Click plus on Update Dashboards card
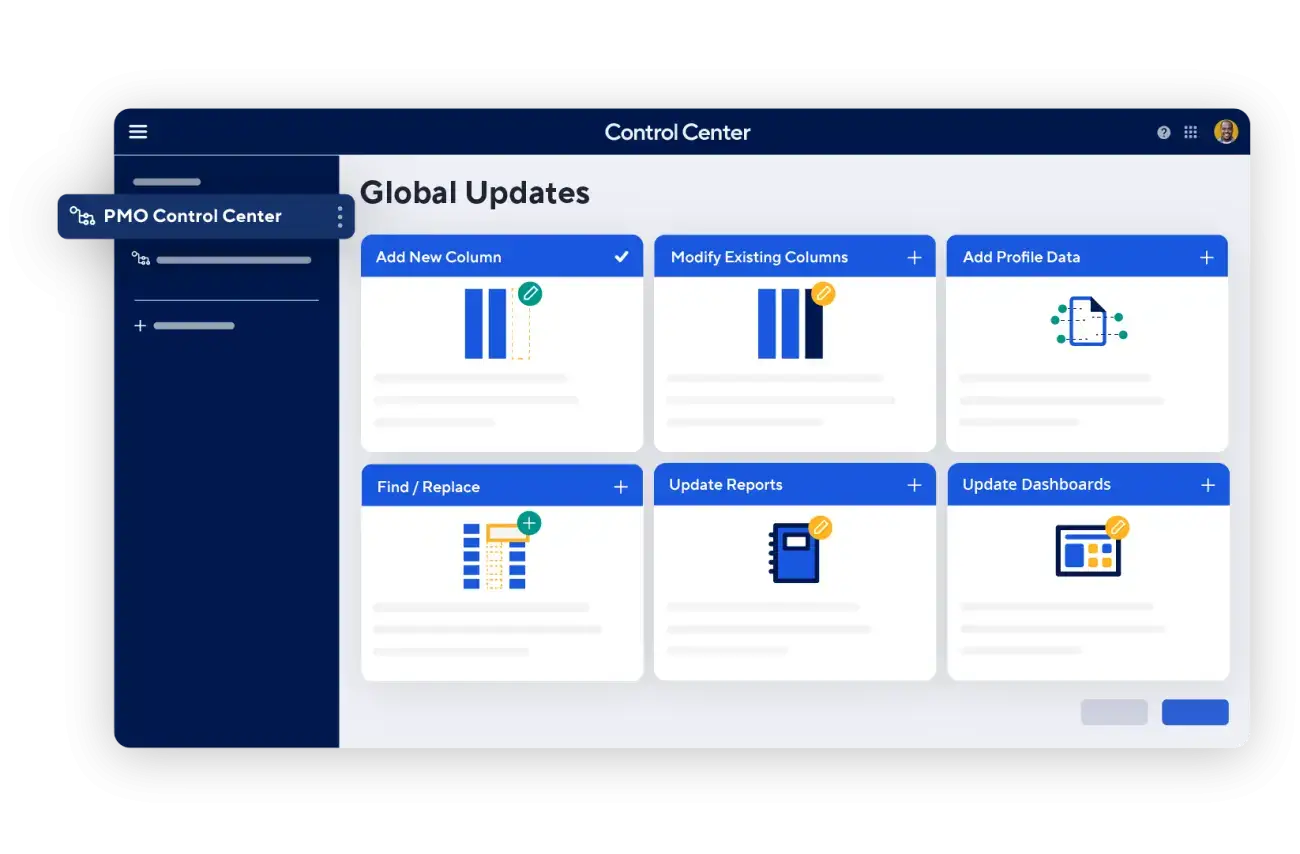This screenshot has height=854, width=1300. (x=1208, y=485)
